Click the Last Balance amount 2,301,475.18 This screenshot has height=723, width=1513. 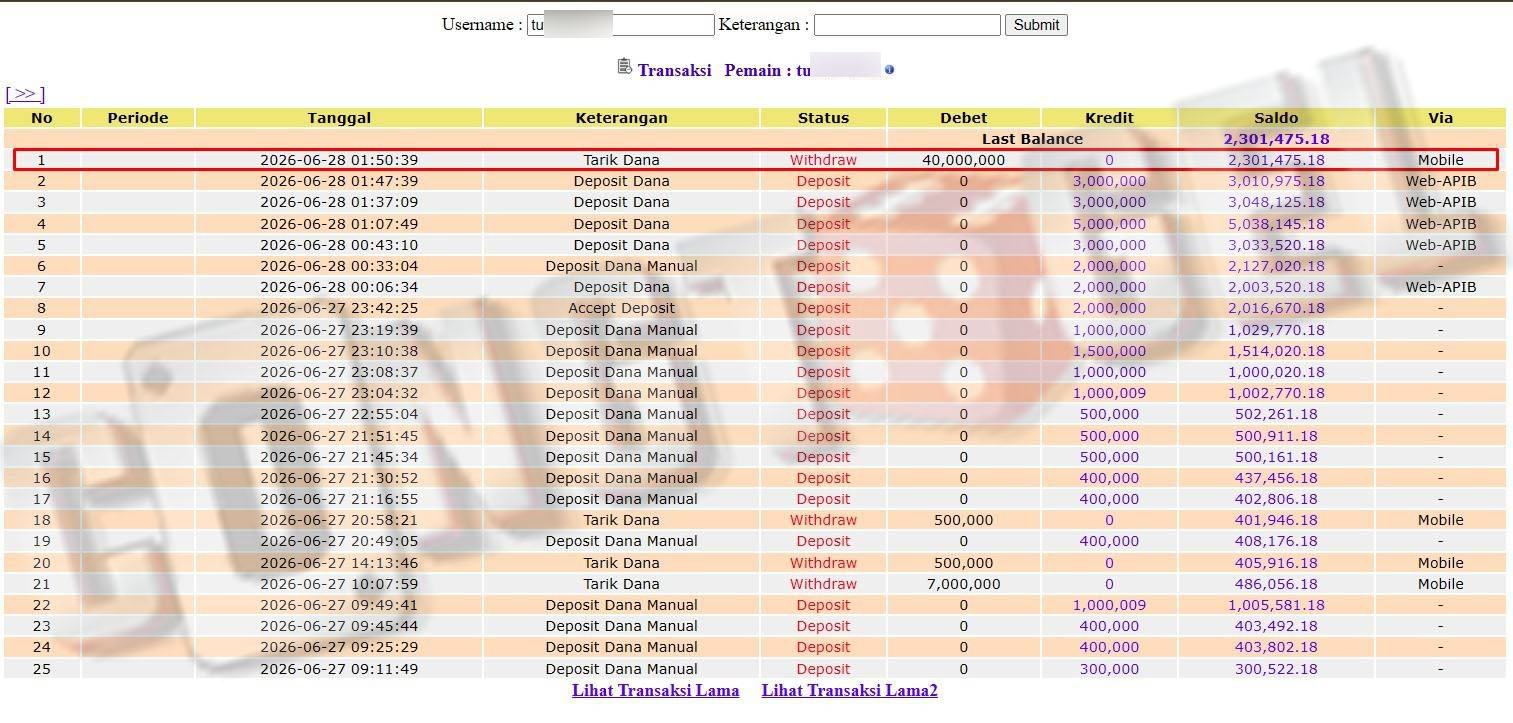click(1276, 139)
